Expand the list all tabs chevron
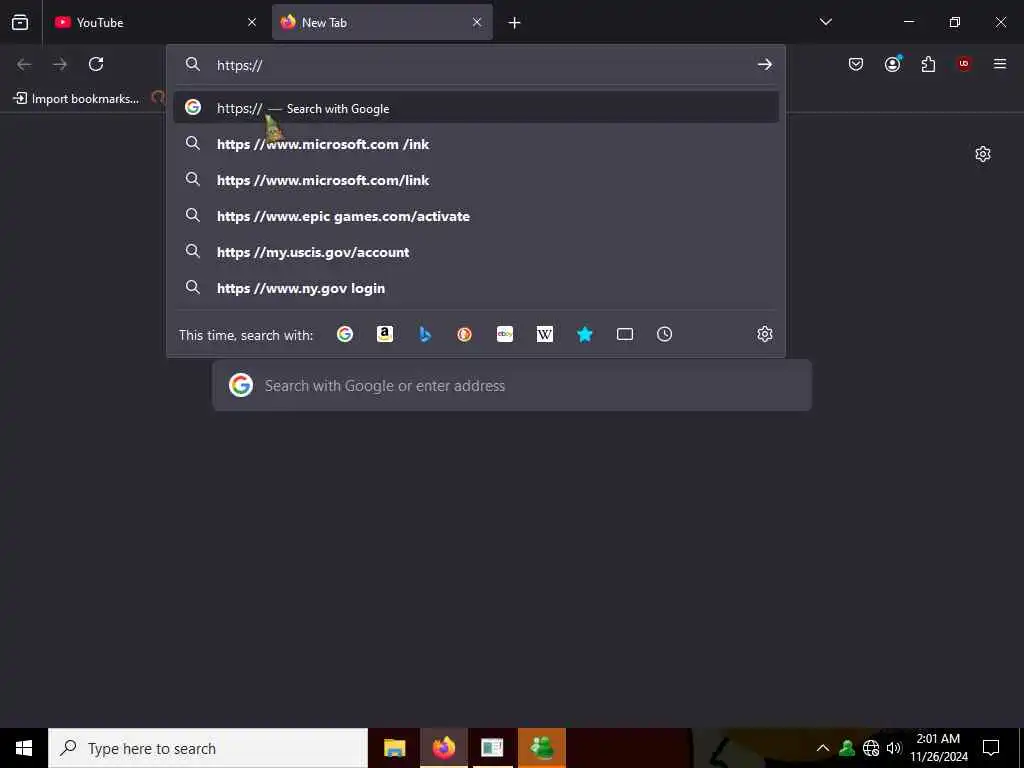 click(825, 22)
